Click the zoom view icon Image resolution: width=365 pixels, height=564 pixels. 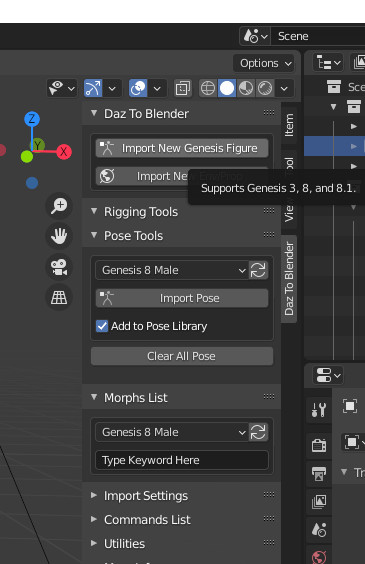point(59,206)
